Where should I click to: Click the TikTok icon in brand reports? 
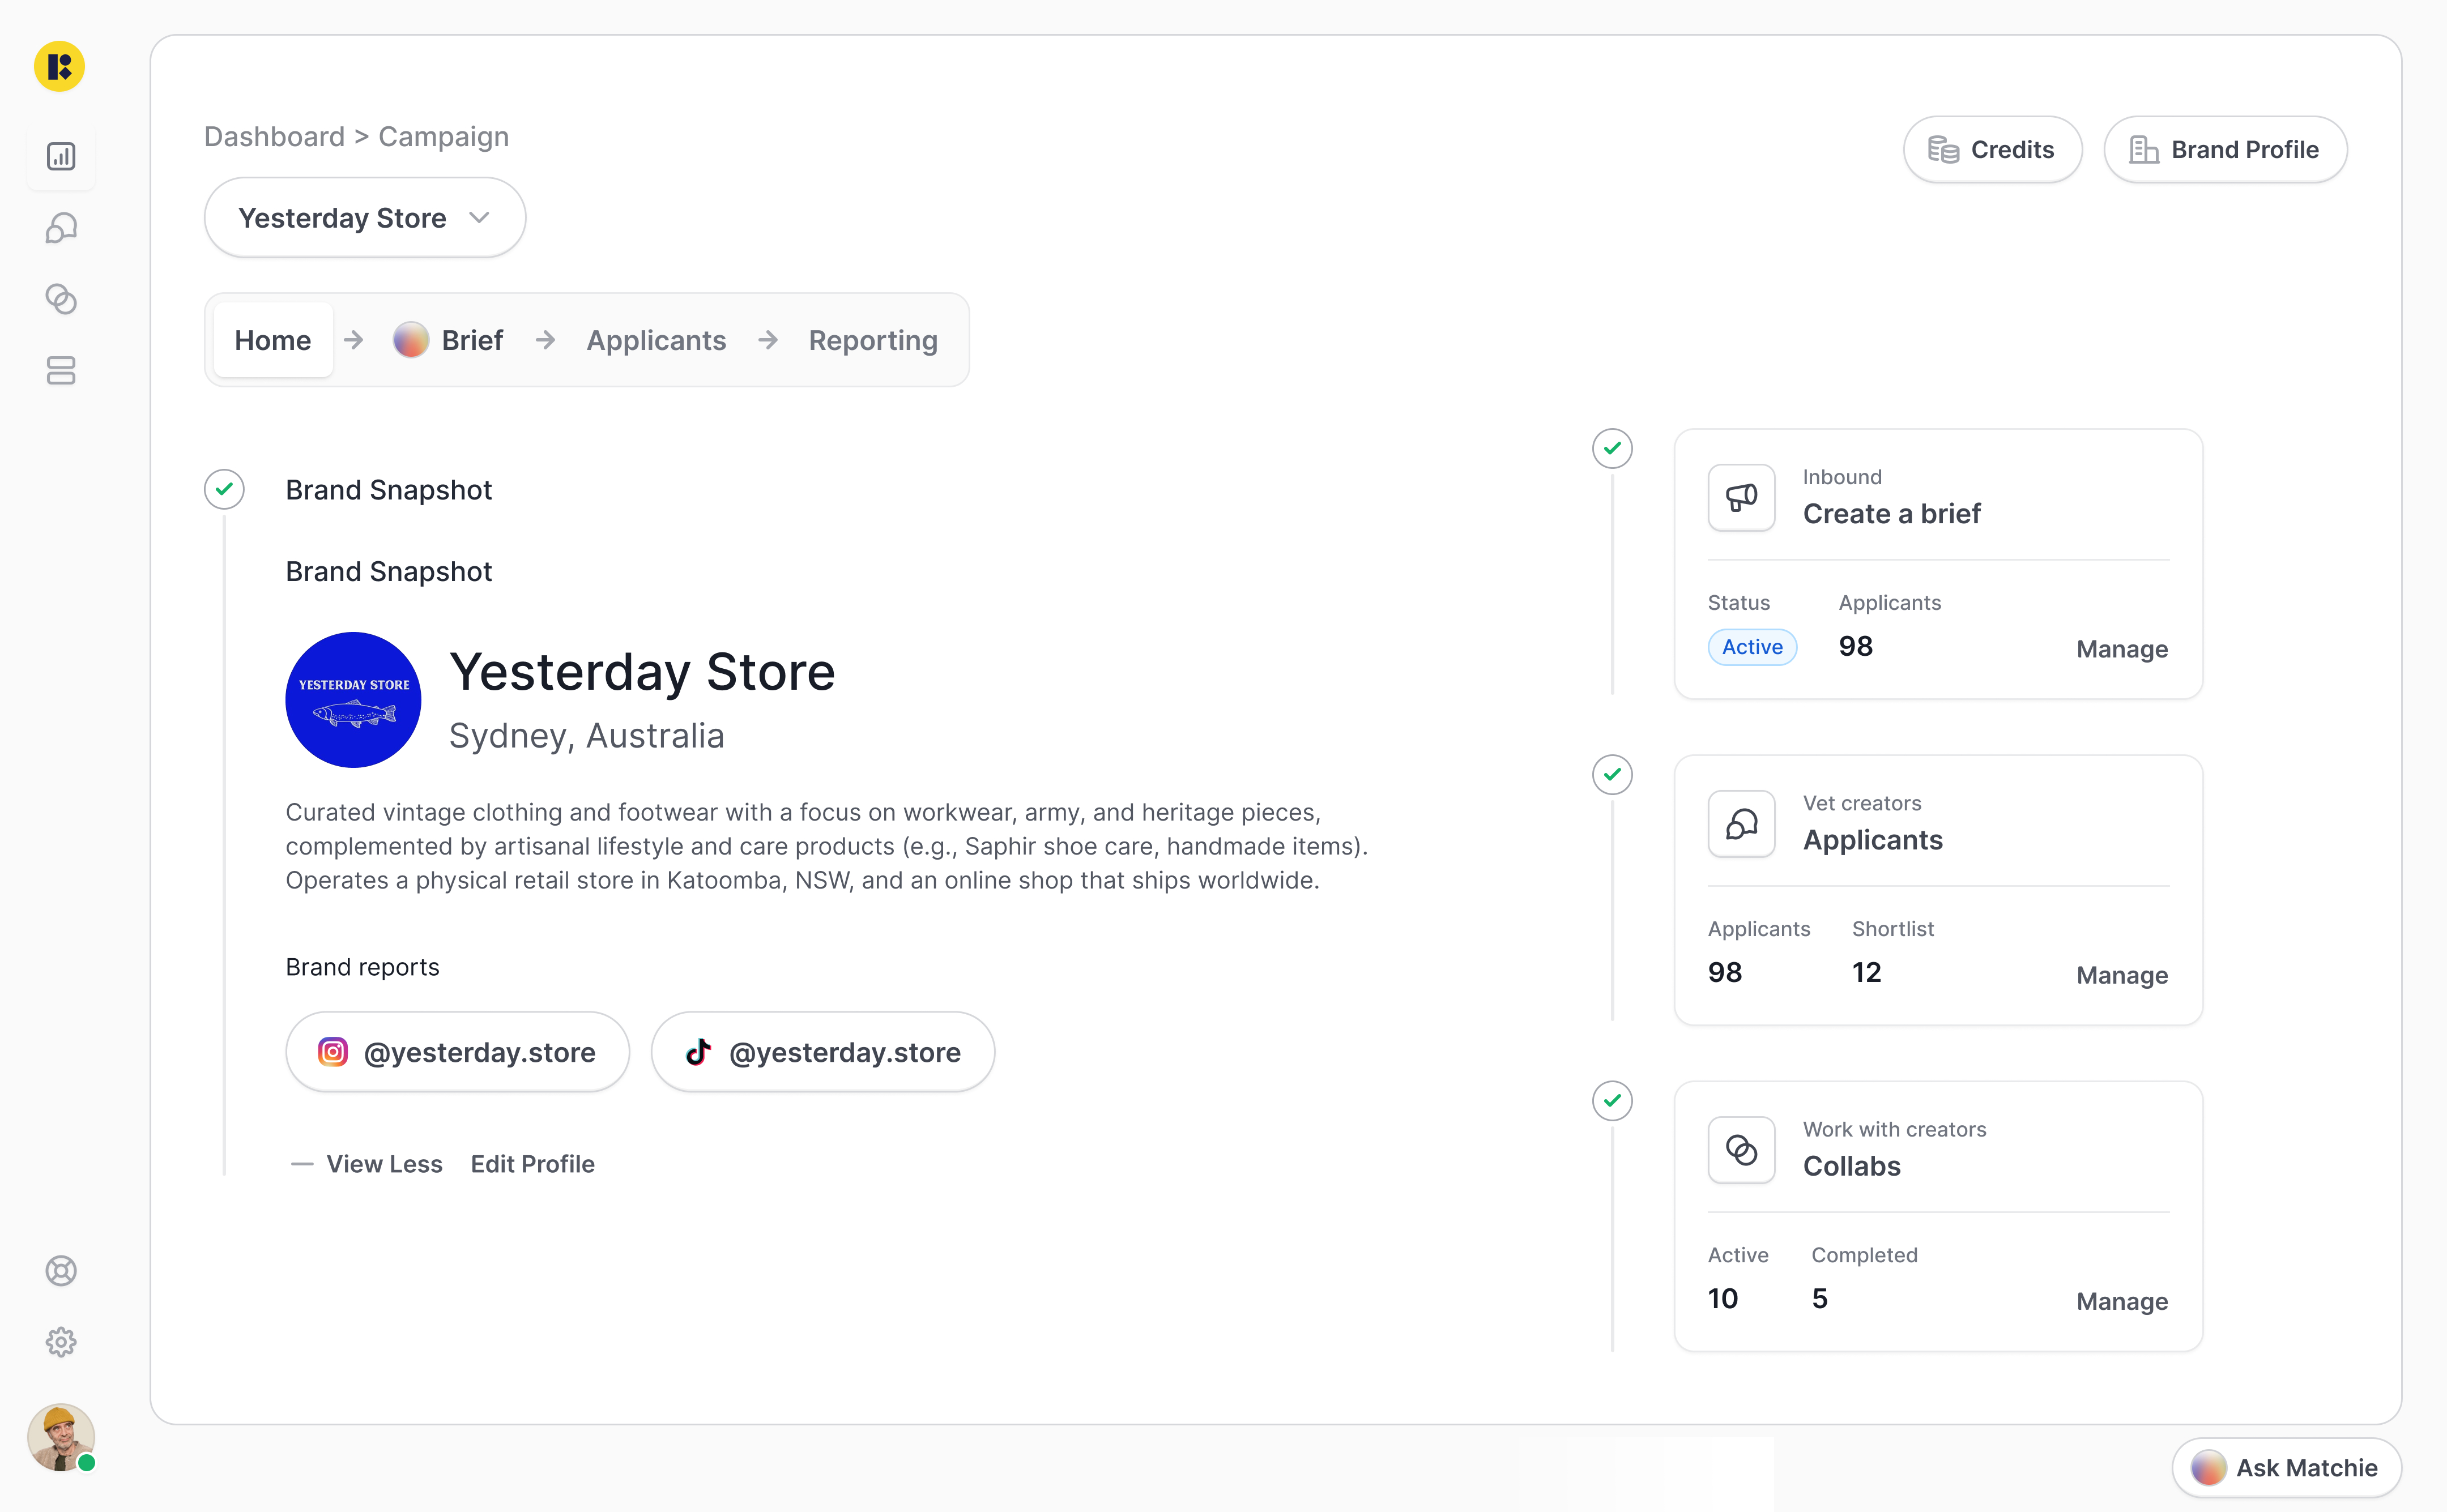click(x=698, y=1052)
